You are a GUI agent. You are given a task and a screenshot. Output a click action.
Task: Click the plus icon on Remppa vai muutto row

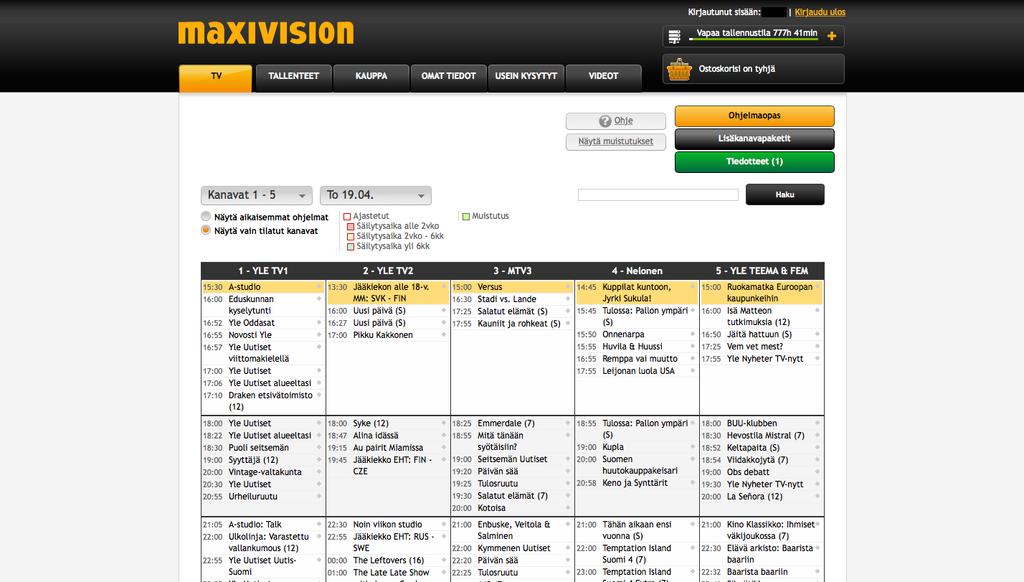(x=693, y=359)
